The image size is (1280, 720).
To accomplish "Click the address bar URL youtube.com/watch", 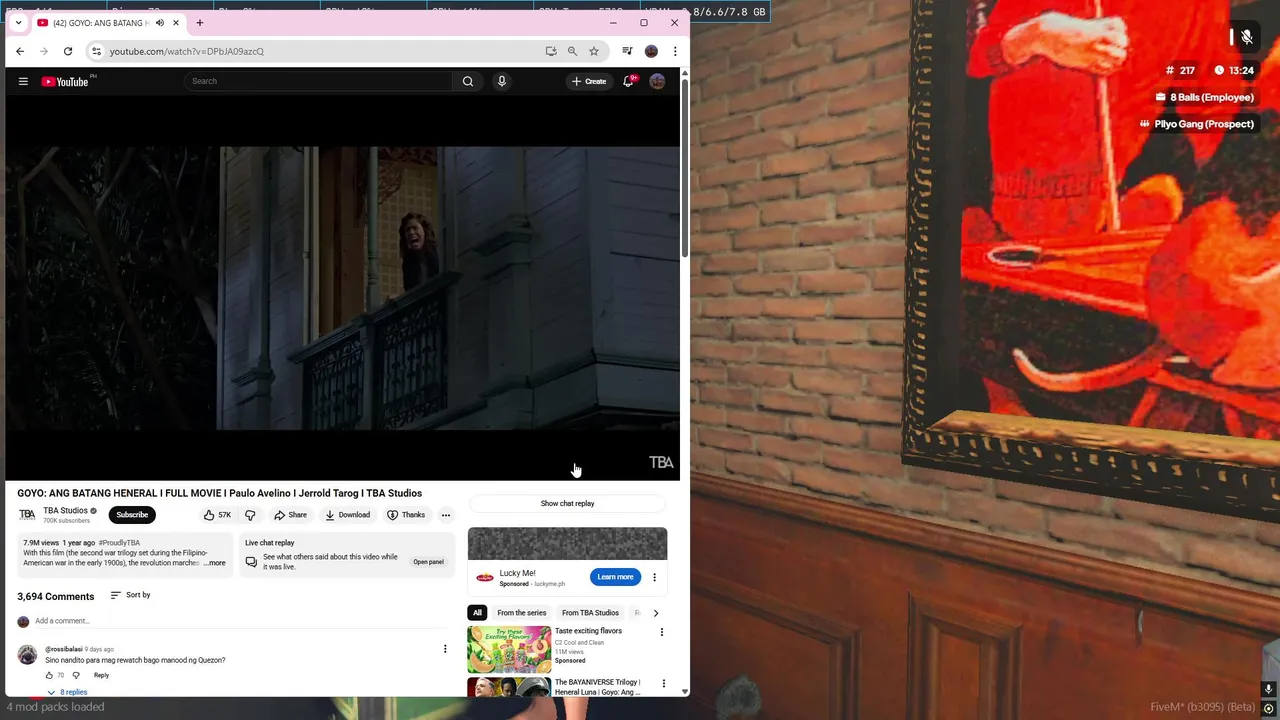I will pyautogui.click(x=187, y=51).
